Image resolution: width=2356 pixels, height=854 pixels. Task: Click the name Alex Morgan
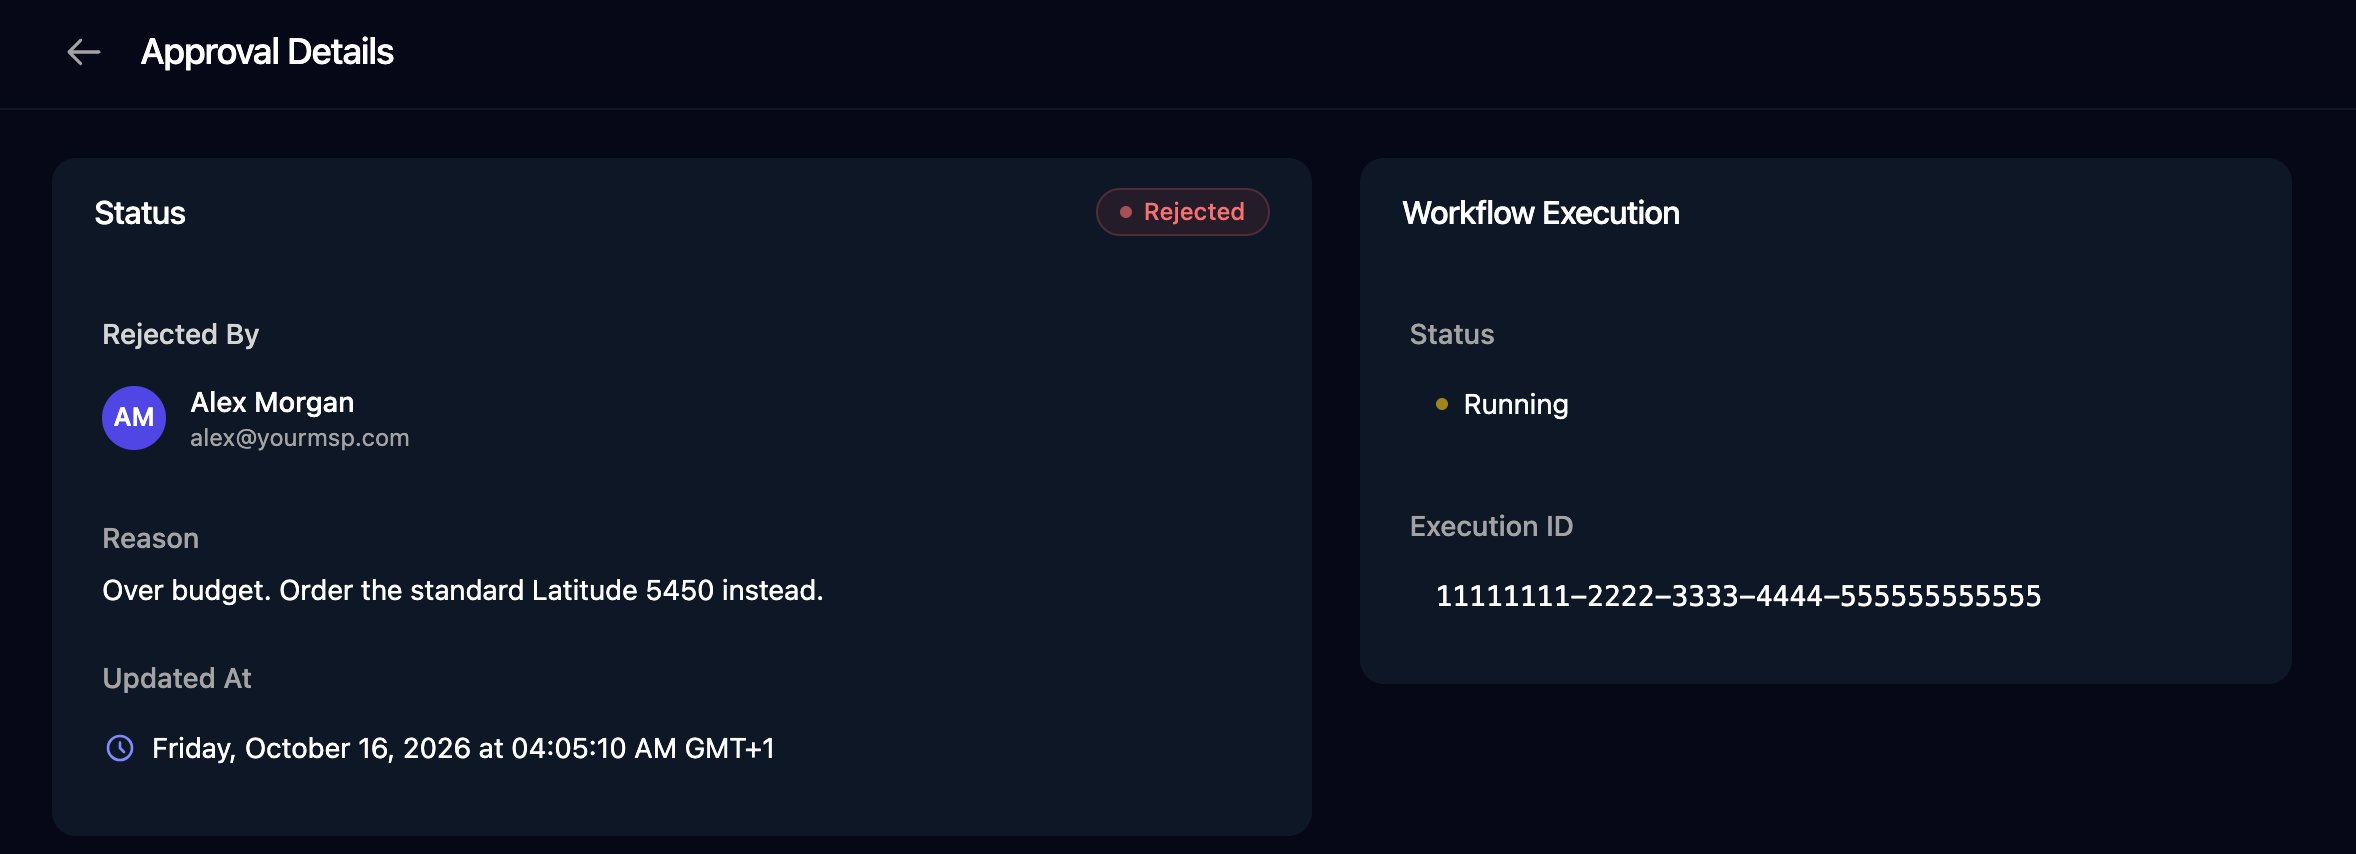(x=272, y=402)
